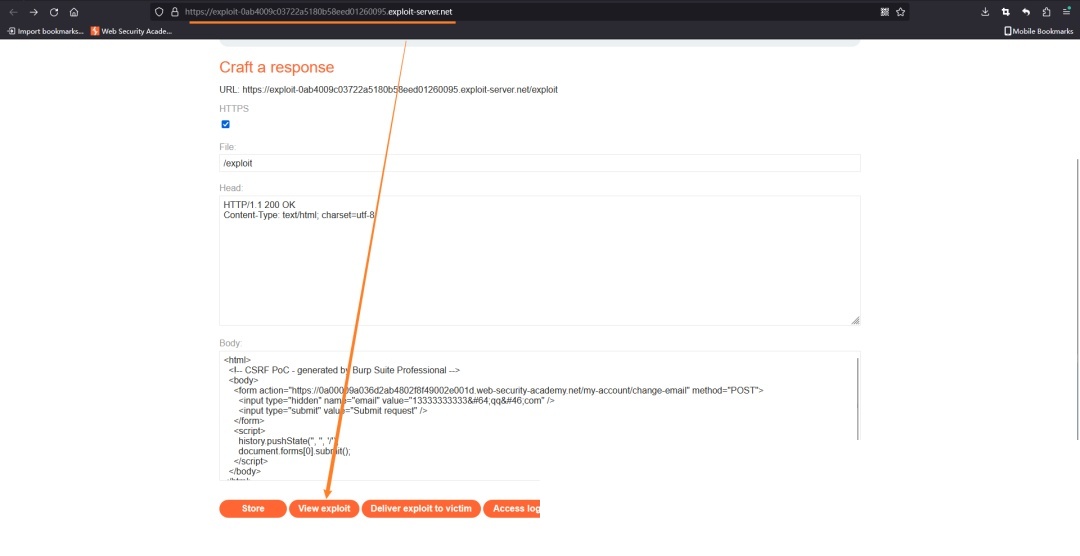Click the browser forward arrow
The height and width of the screenshot is (556, 1080).
33,12
